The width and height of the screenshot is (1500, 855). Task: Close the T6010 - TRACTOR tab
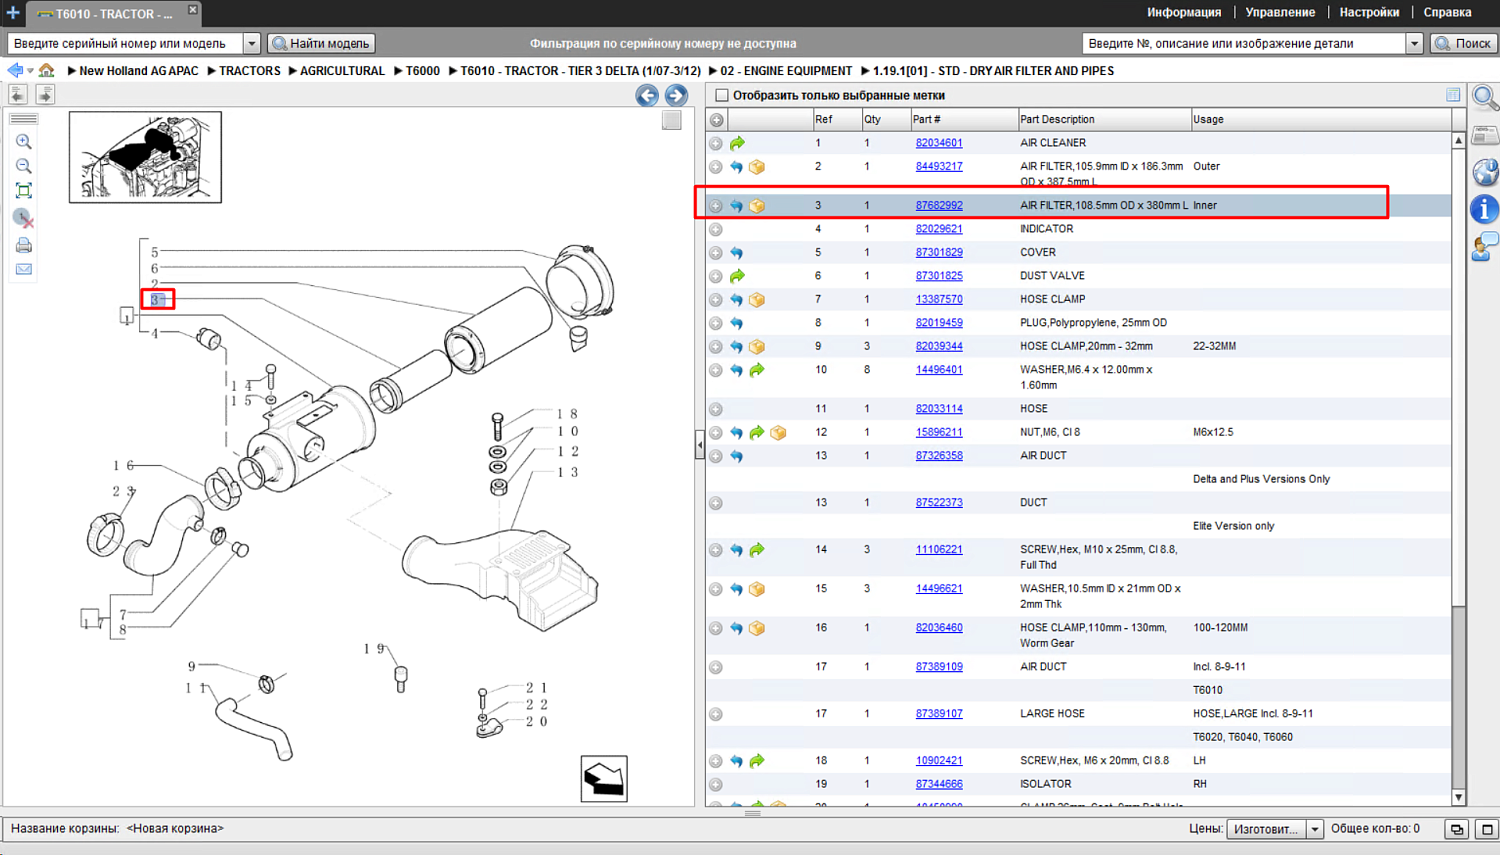(193, 10)
